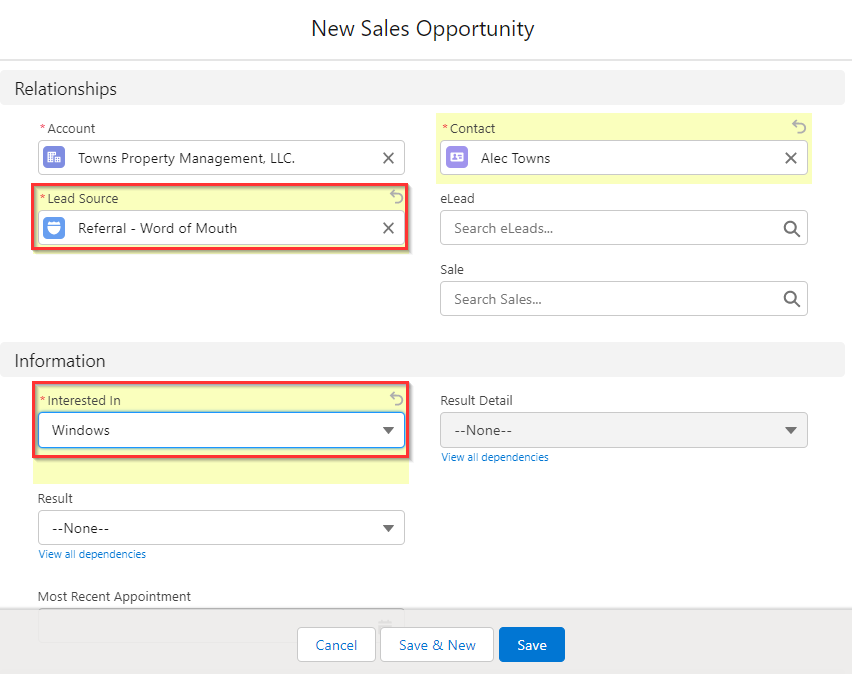Click the undo arrow on the Contact field

[x=798, y=127]
